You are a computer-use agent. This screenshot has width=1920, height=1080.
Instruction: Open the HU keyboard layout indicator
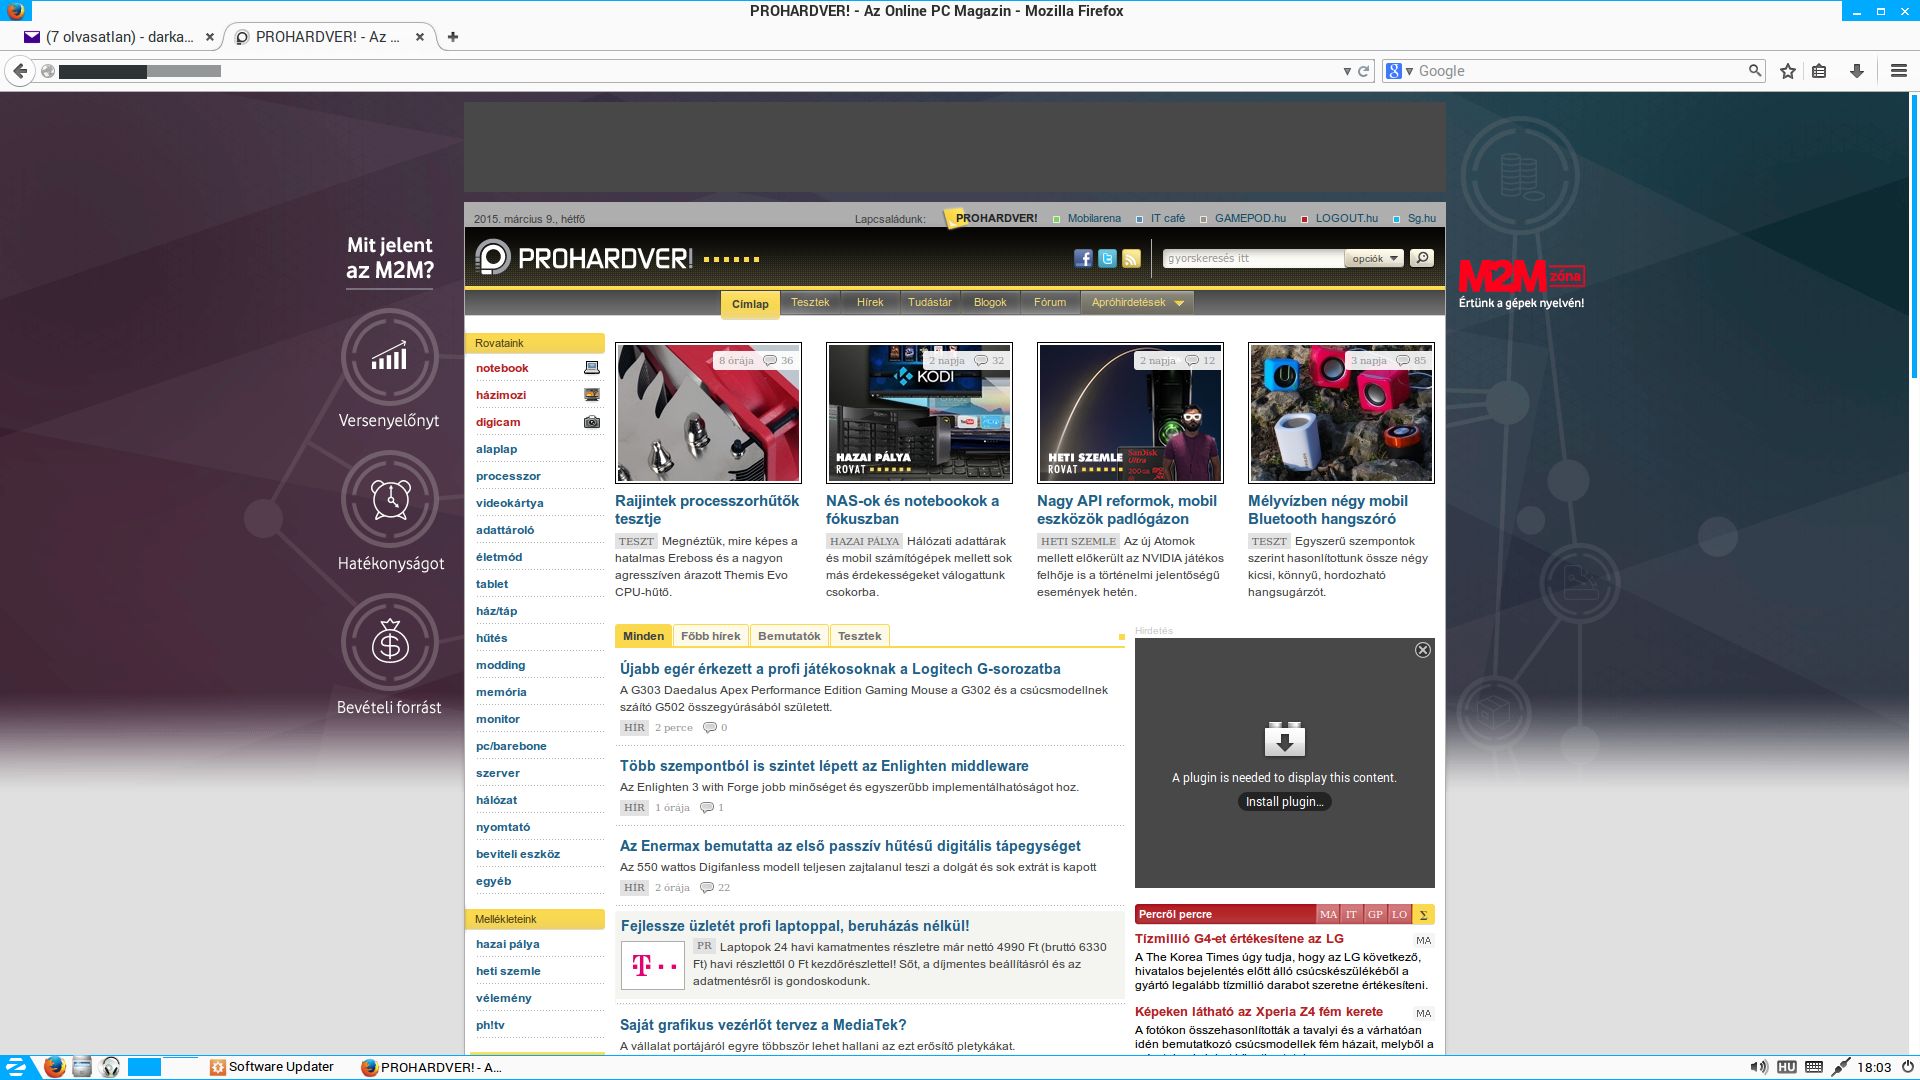[1787, 1067]
